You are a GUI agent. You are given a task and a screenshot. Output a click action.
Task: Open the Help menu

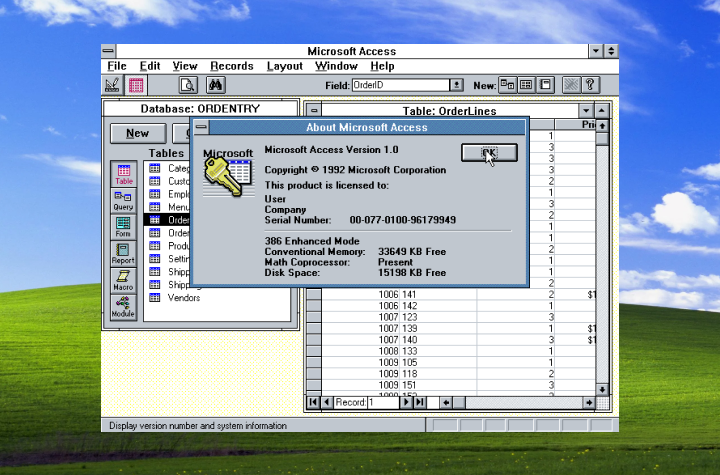[x=382, y=66]
